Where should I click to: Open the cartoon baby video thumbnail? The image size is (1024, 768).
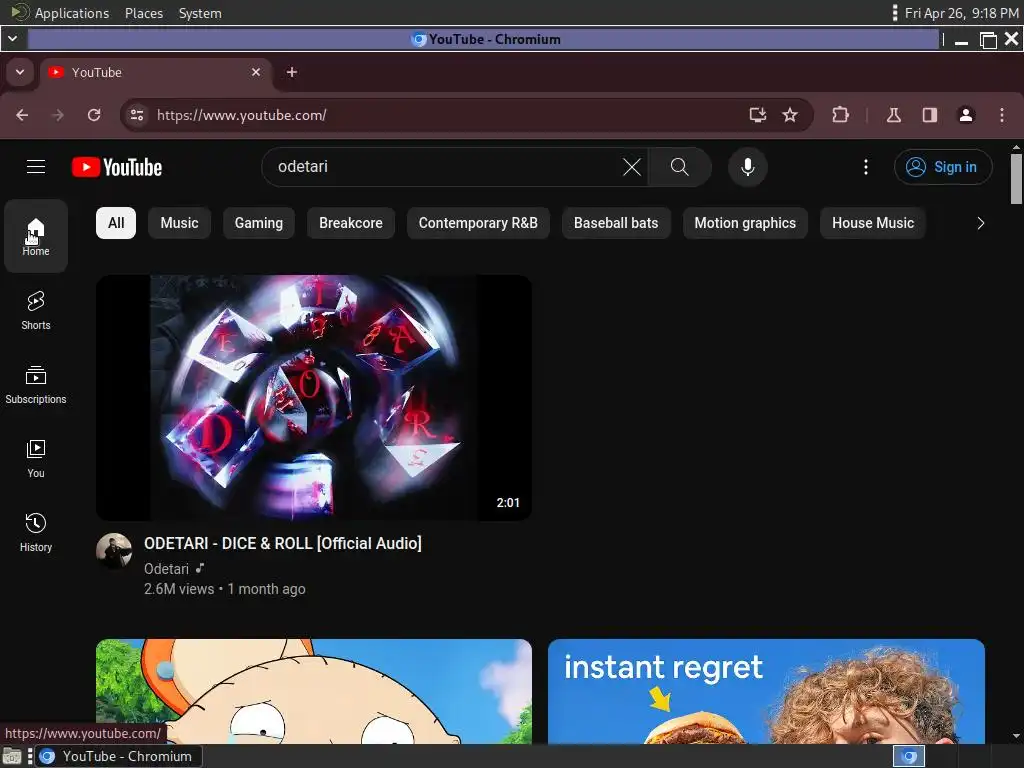tap(313, 691)
